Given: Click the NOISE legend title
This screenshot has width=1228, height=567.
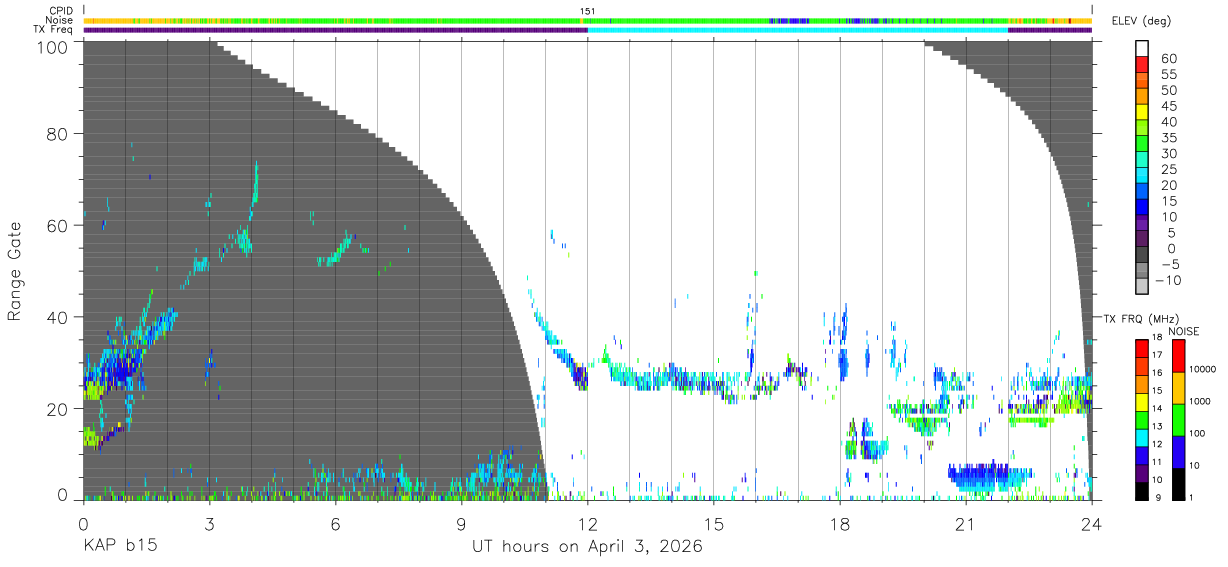Looking at the screenshot, I should pos(1184,331).
